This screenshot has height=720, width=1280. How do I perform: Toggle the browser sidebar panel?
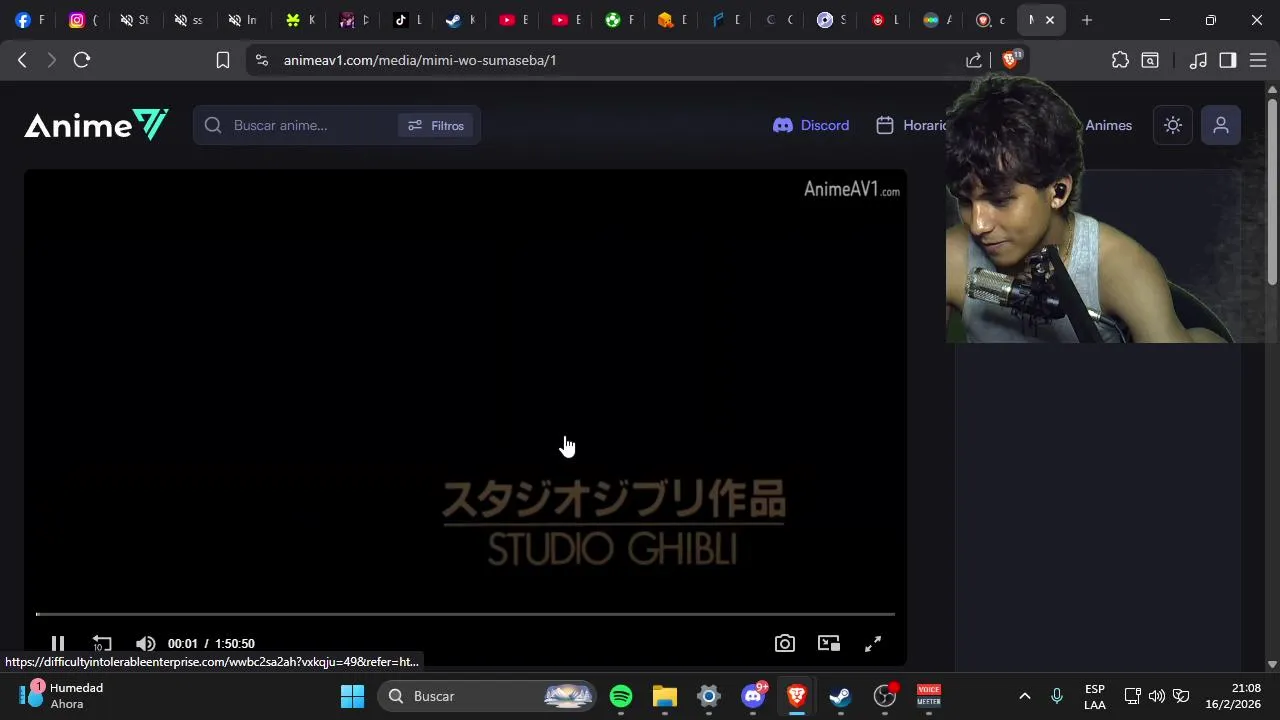point(1228,60)
